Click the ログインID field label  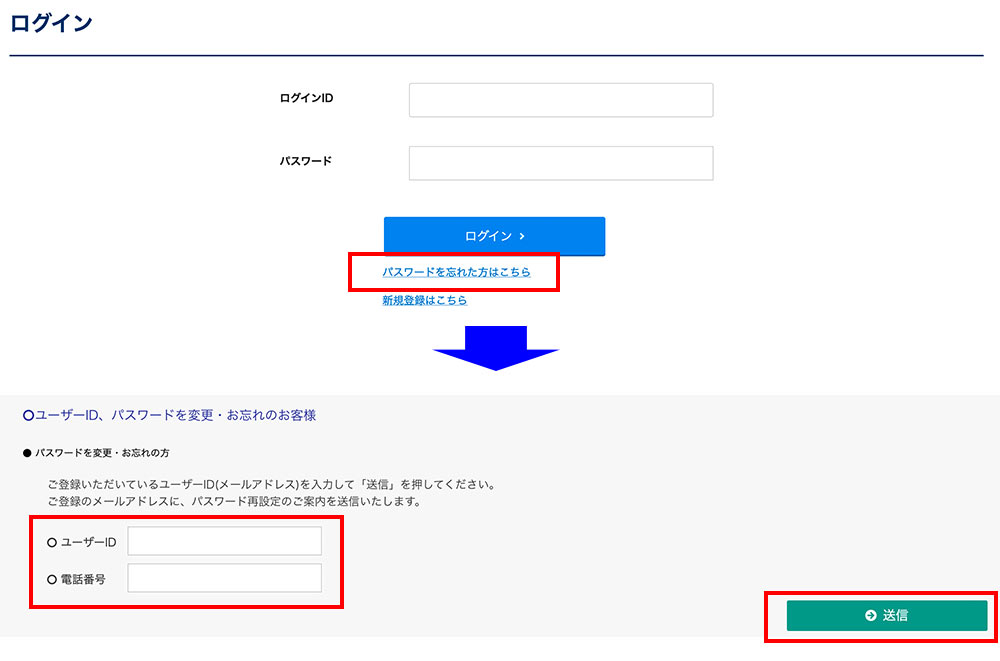point(306,98)
